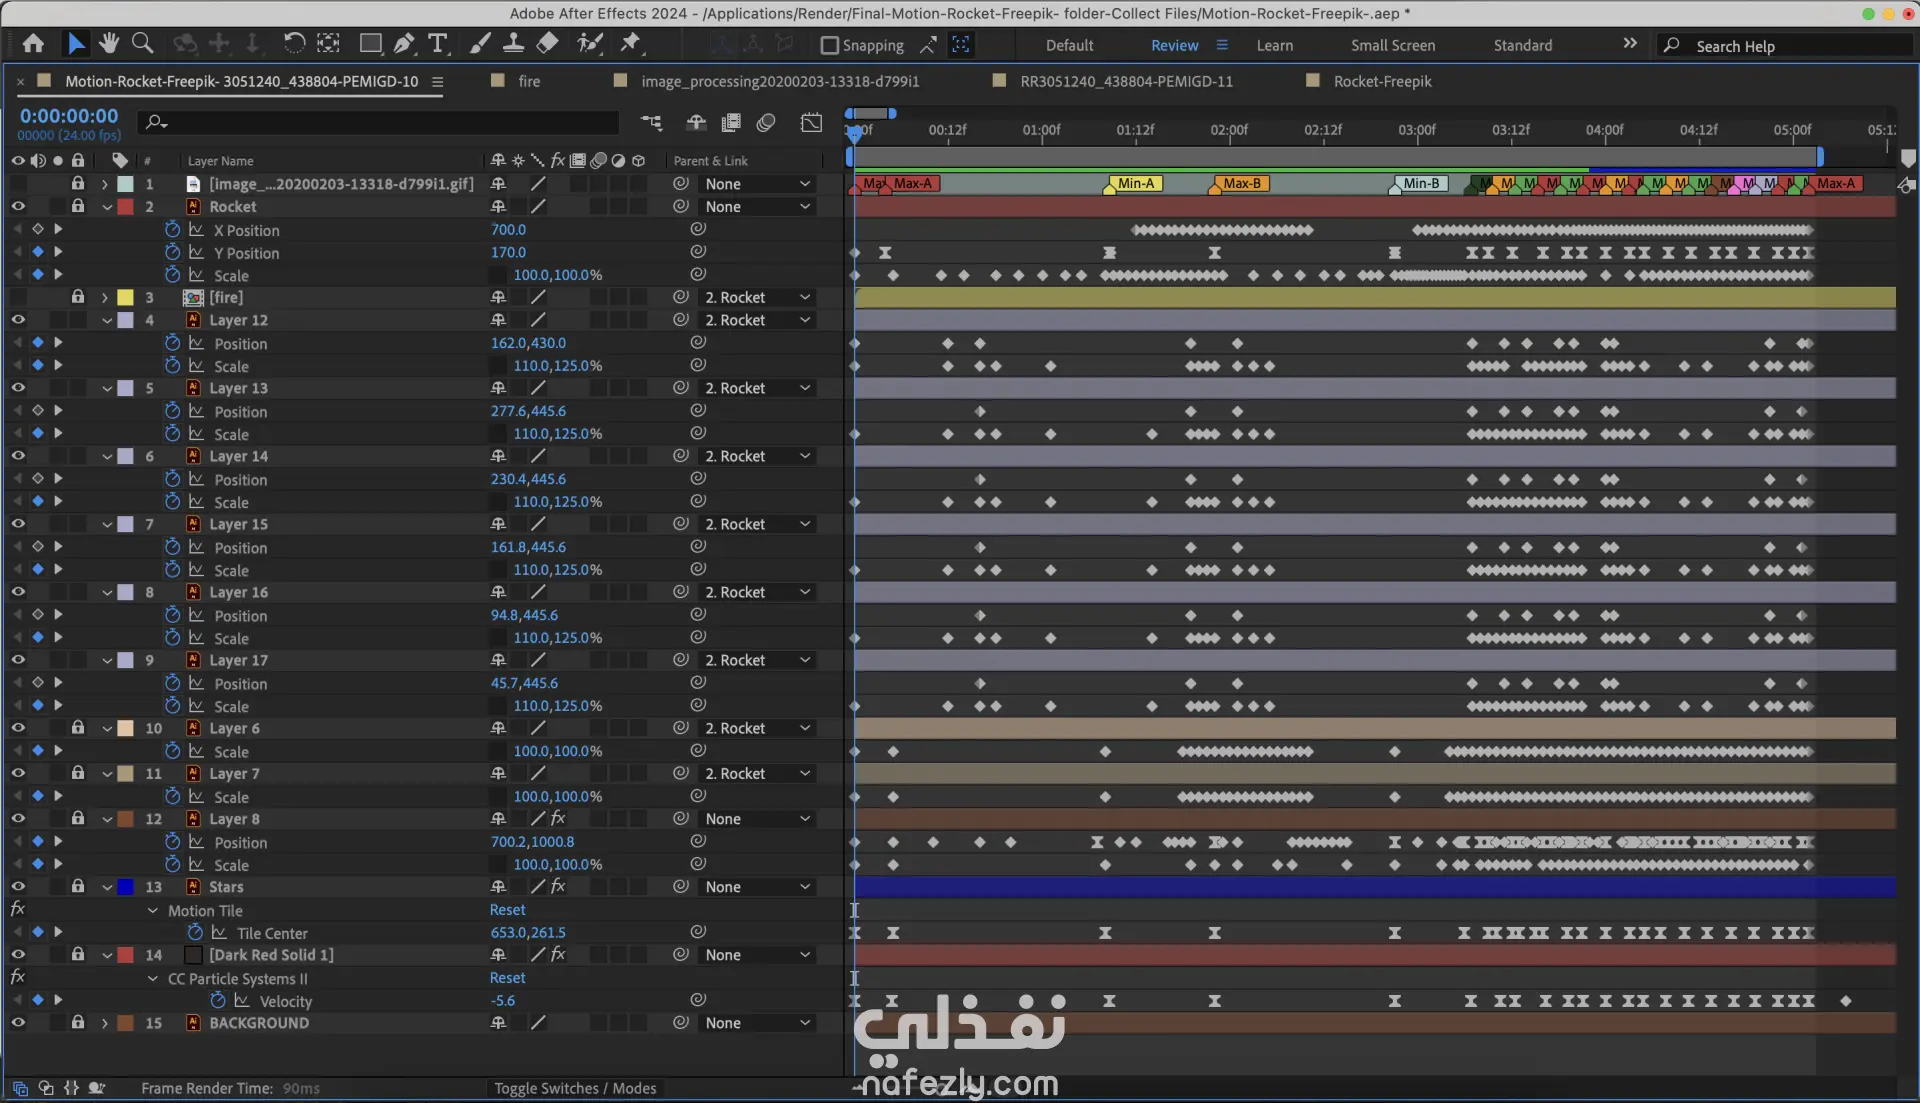This screenshot has width=1920, height=1103.
Task: Open the Graph Editor
Action: (811, 122)
